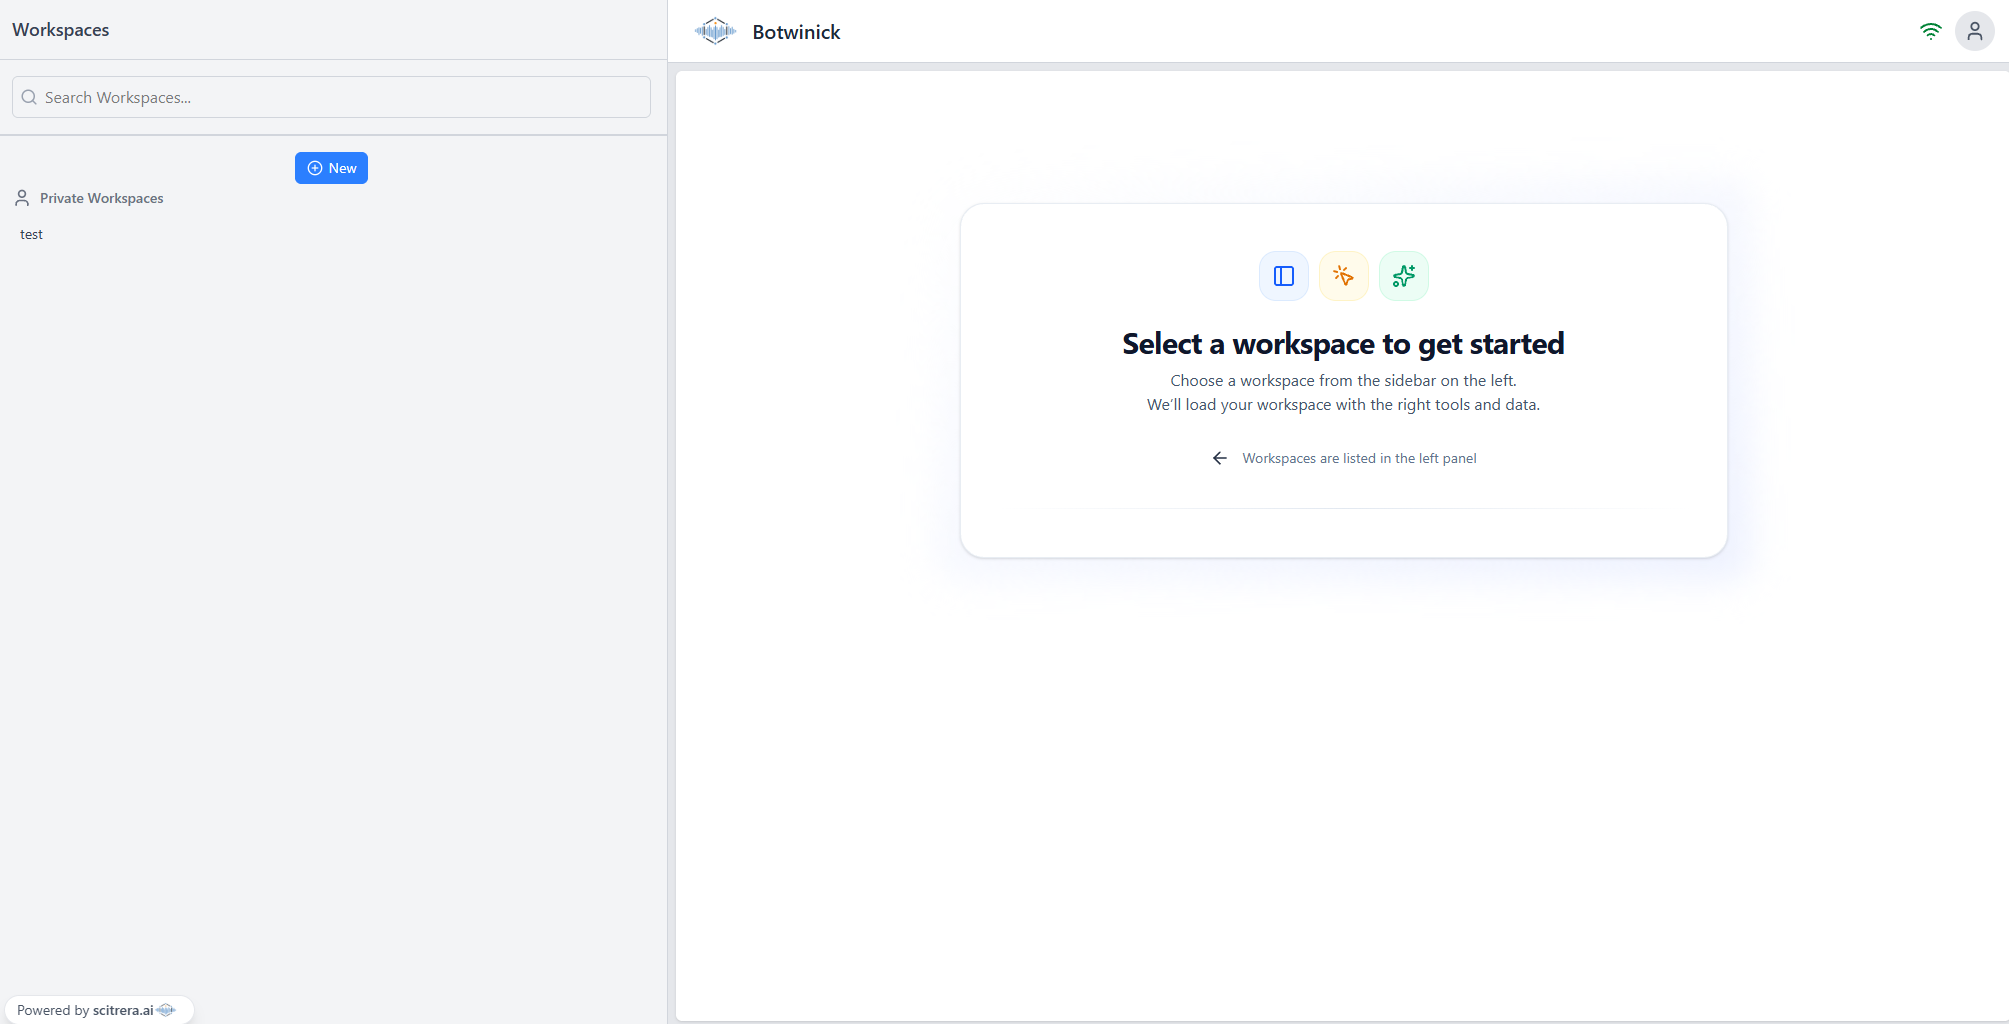Select the orange cursor click icon
Image resolution: width=2009 pixels, height=1024 pixels.
click(x=1343, y=276)
